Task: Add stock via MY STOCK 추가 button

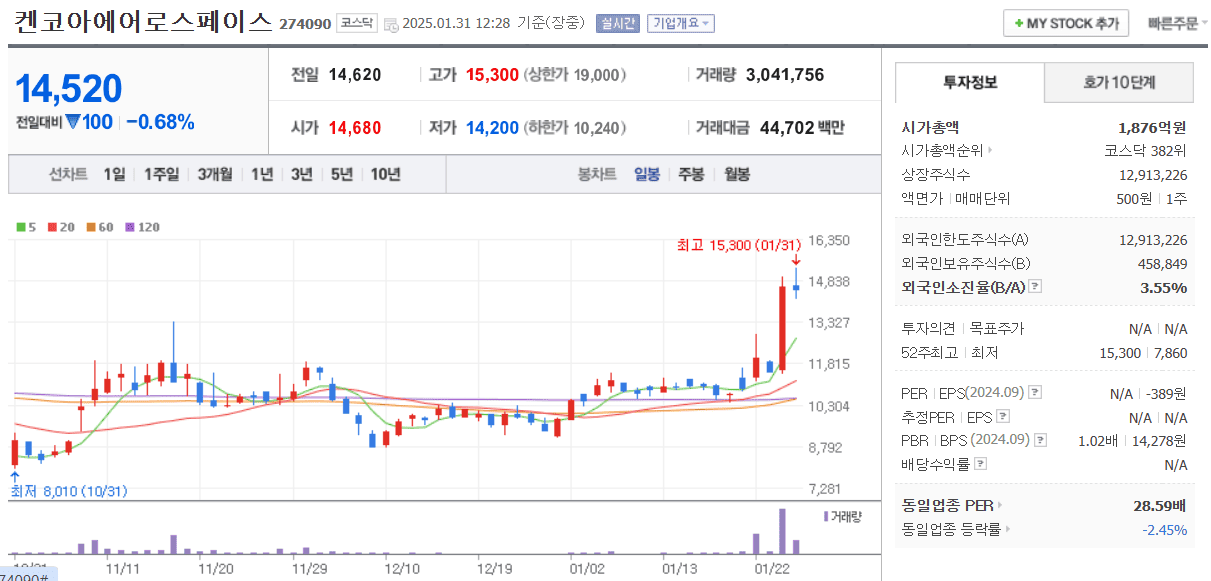Action: click(x=1066, y=23)
